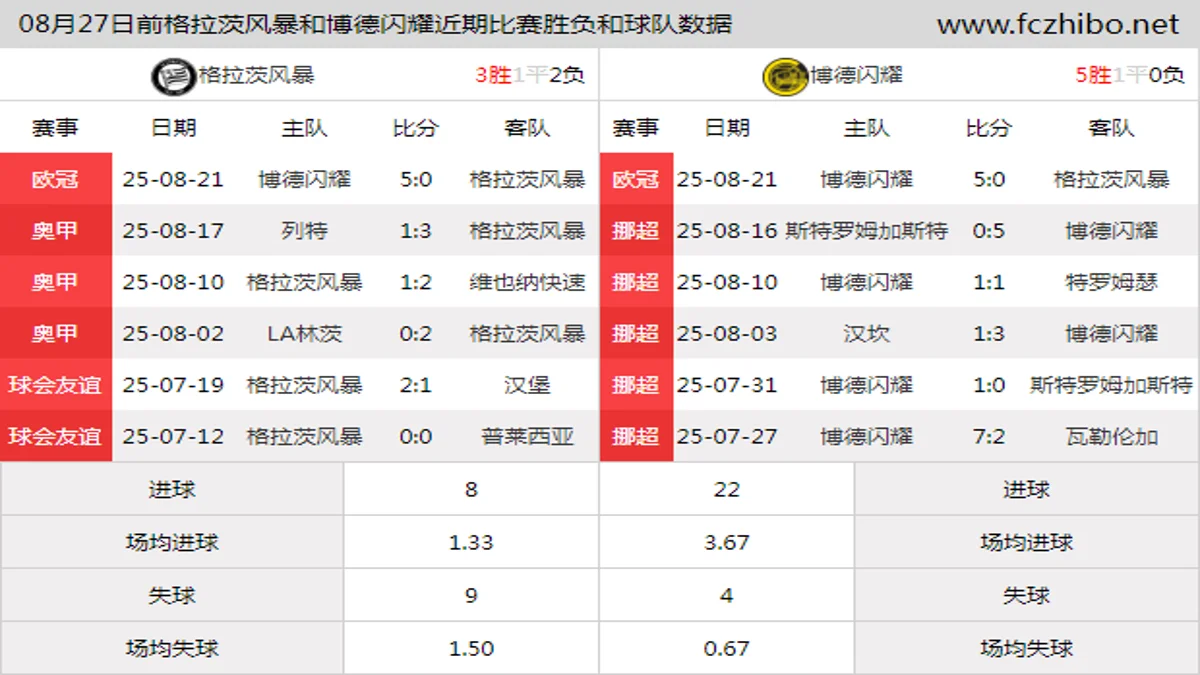Click the home team LA林茨
The height and width of the screenshot is (675, 1200).
(x=304, y=333)
